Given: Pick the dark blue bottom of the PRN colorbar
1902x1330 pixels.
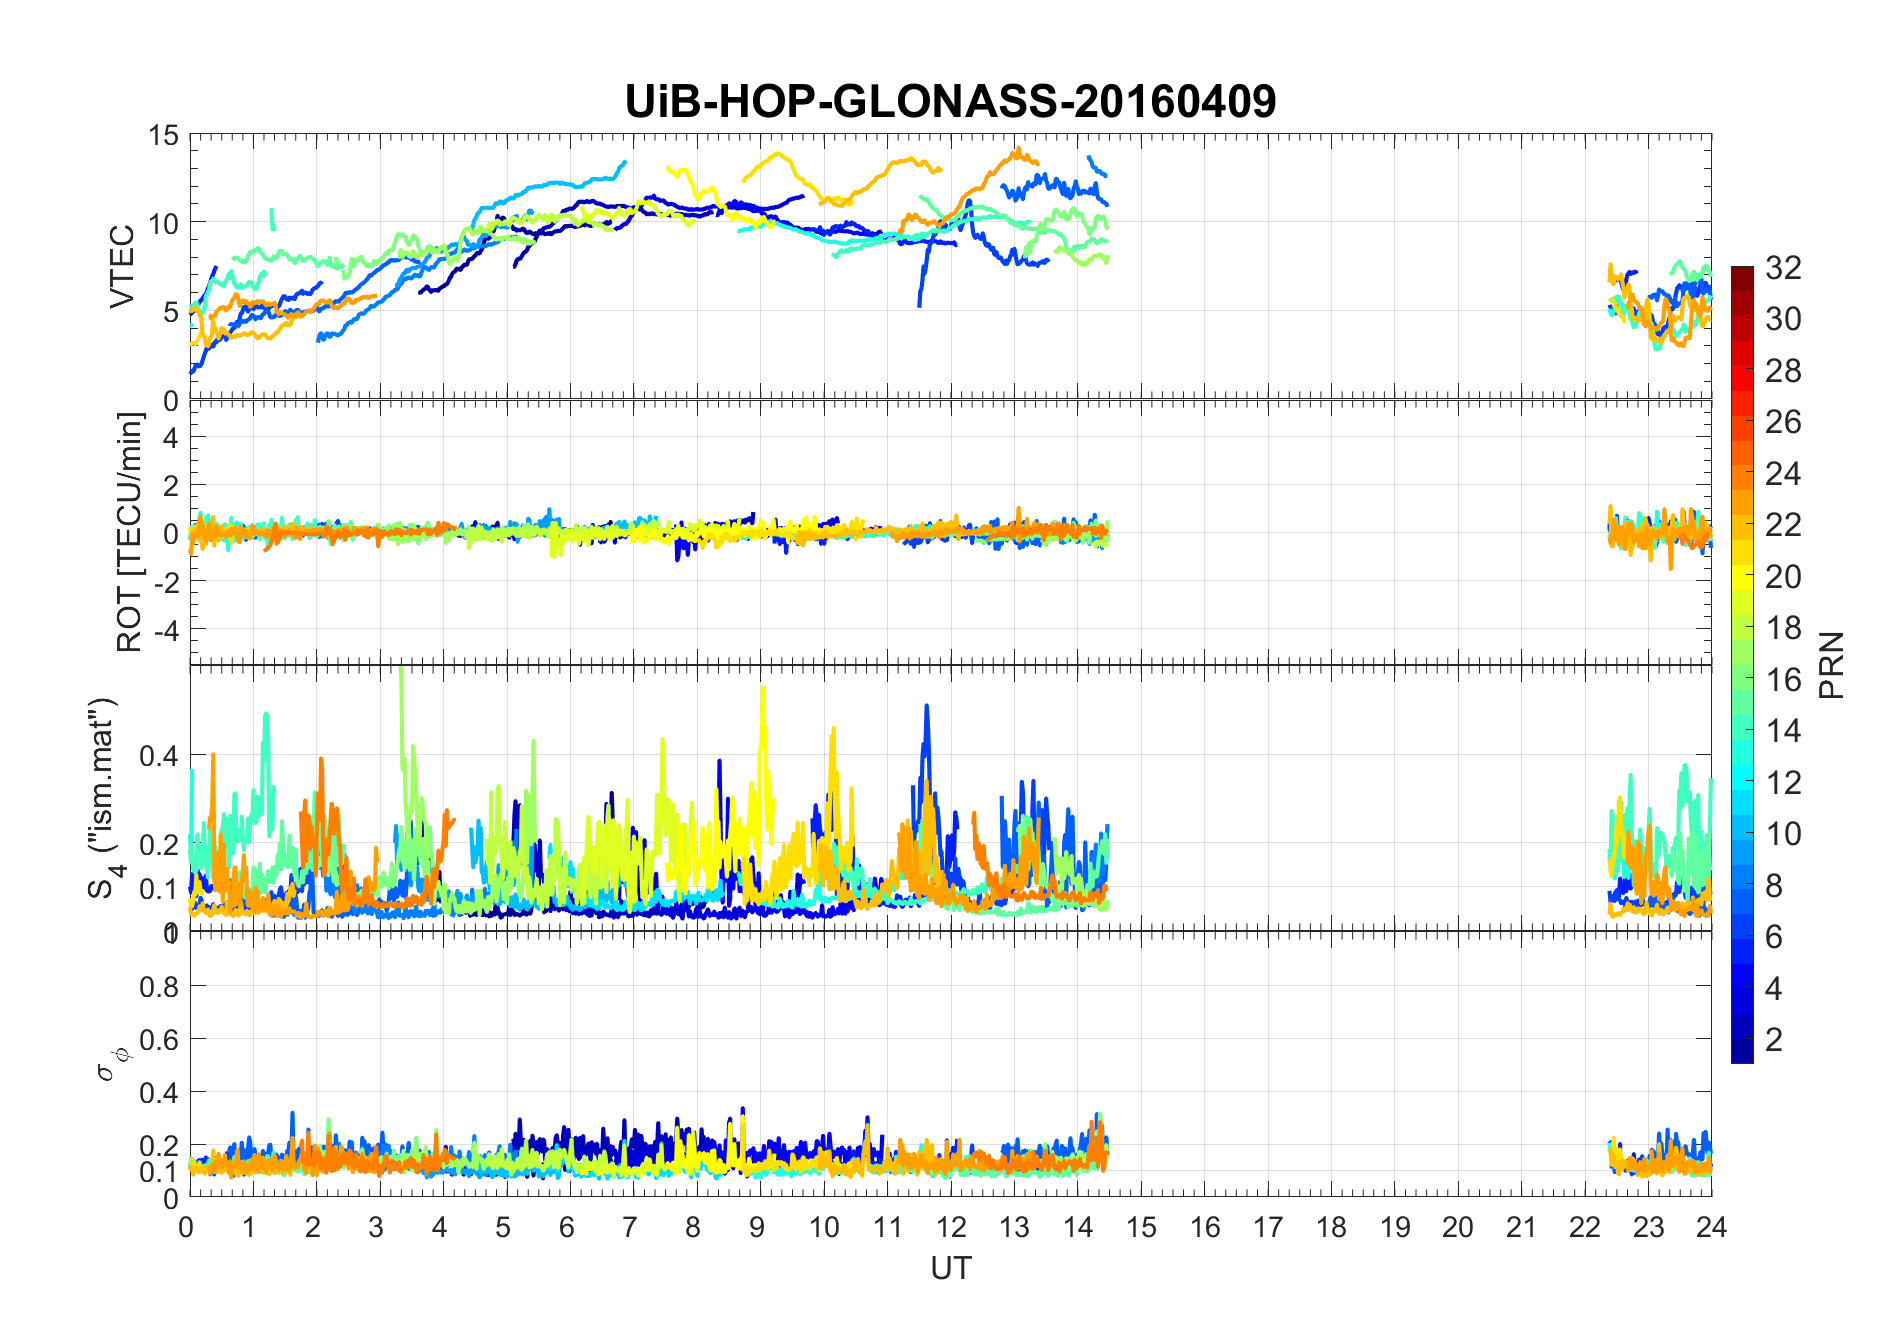Looking at the screenshot, I should [x=1742, y=1050].
